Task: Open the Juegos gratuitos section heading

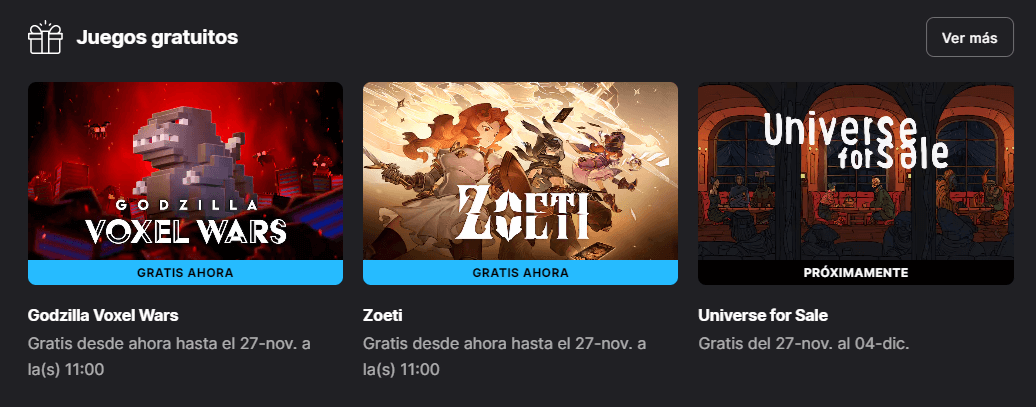Action: [x=157, y=37]
